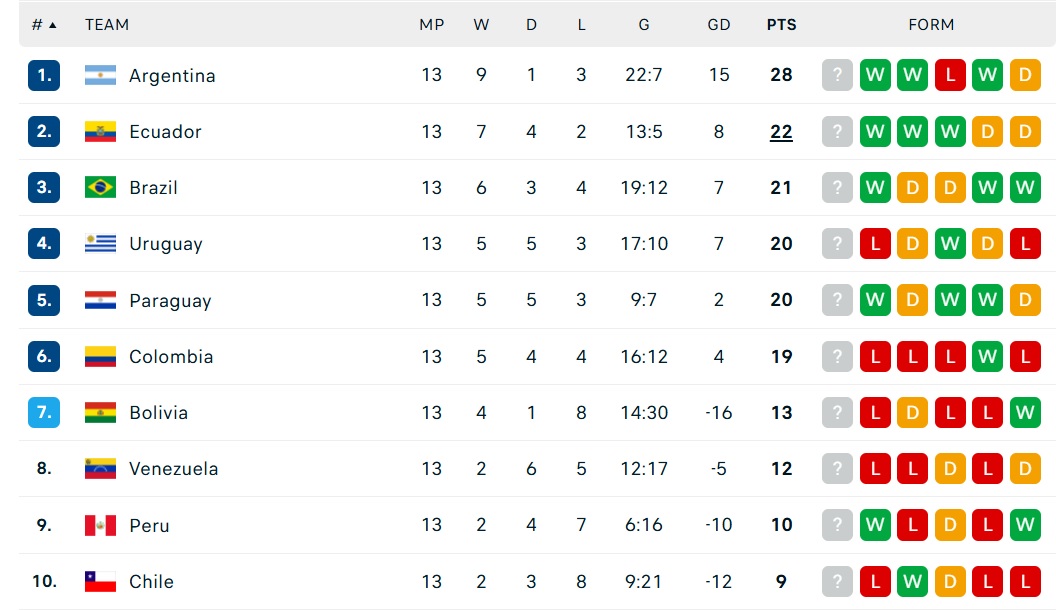Open the Ecuador team link
This screenshot has width=1056, height=610.
pyautogui.click(x=165, y=131)
